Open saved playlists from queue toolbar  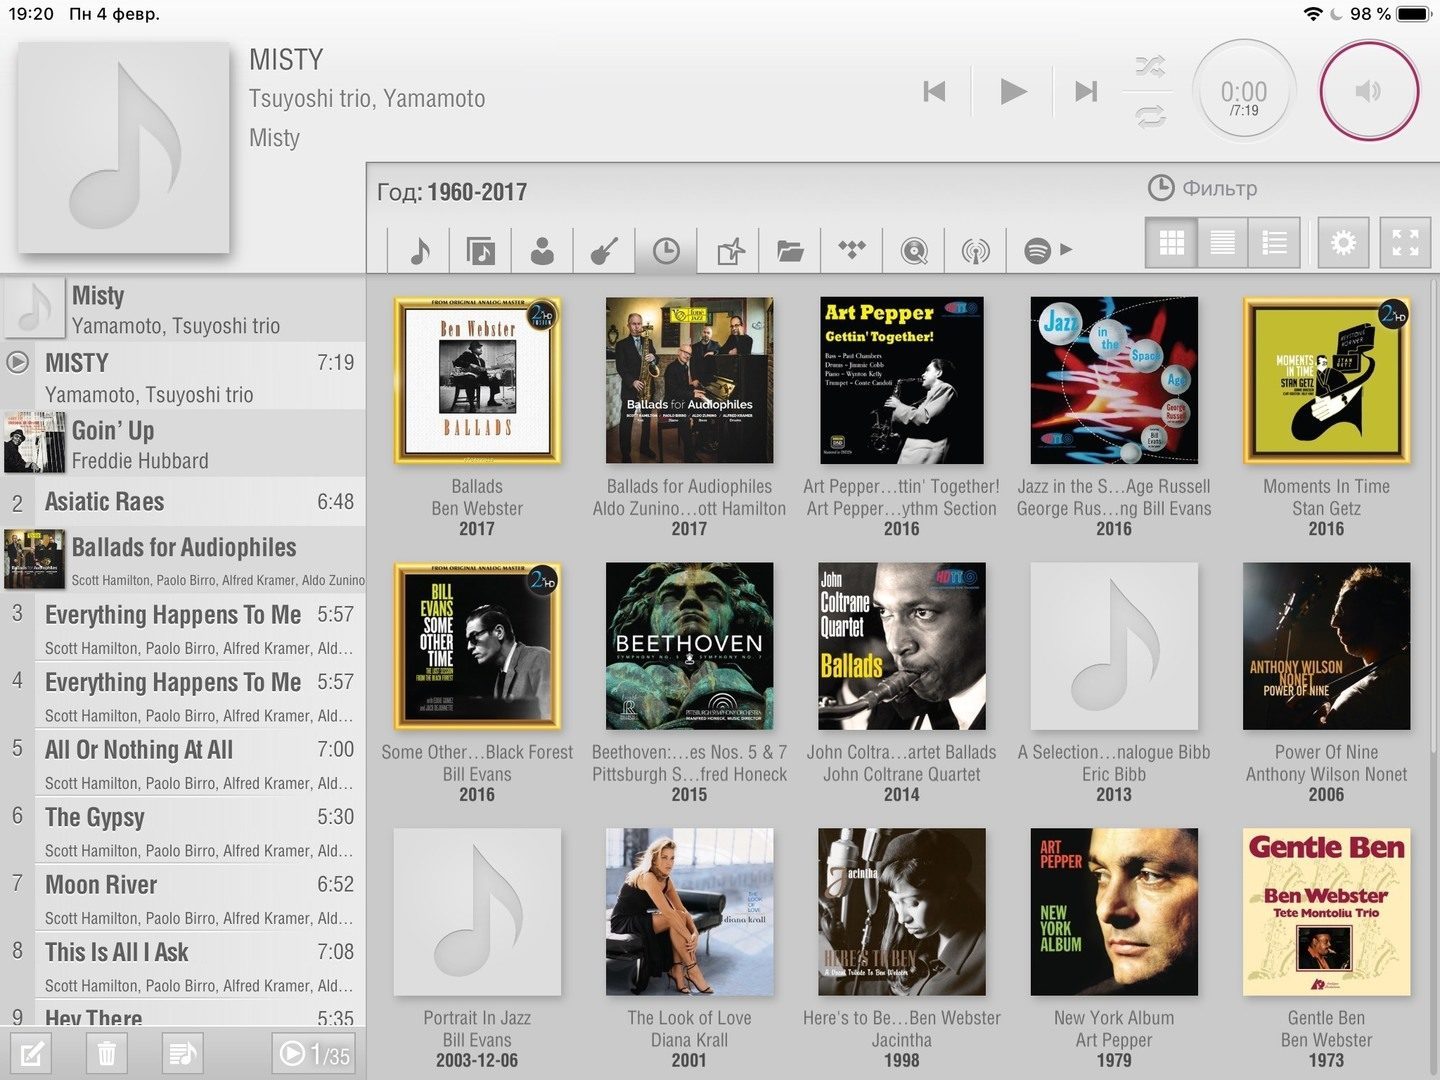(182, 1053)
